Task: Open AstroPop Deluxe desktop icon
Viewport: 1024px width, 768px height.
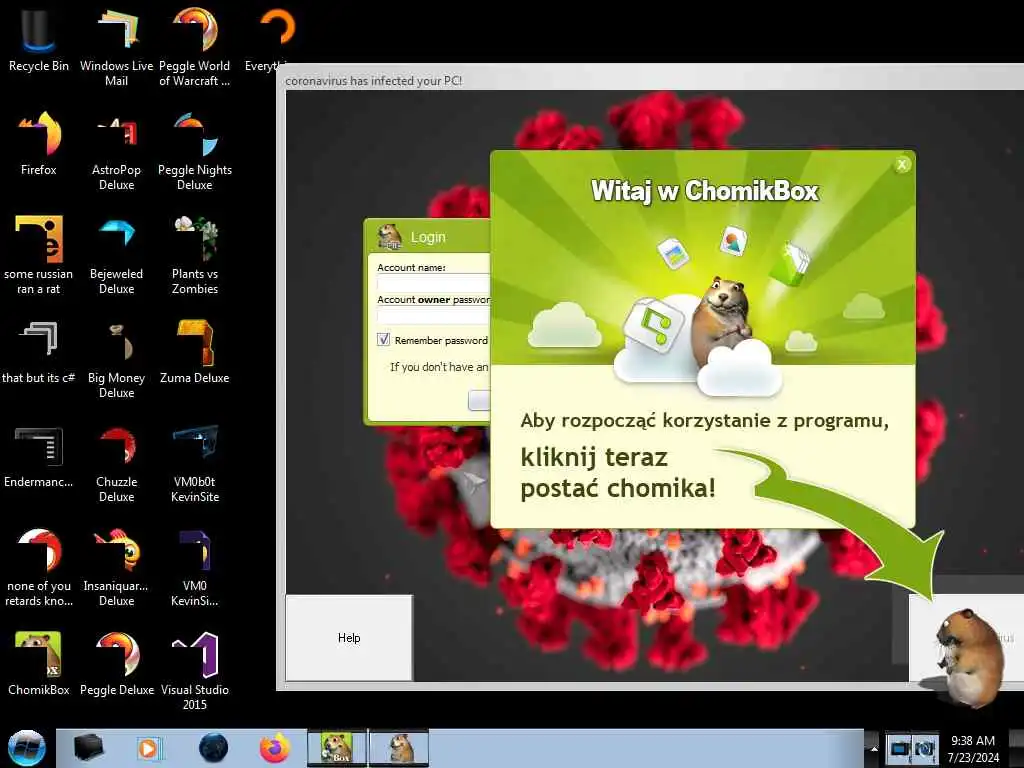Action: pos(116,152)
